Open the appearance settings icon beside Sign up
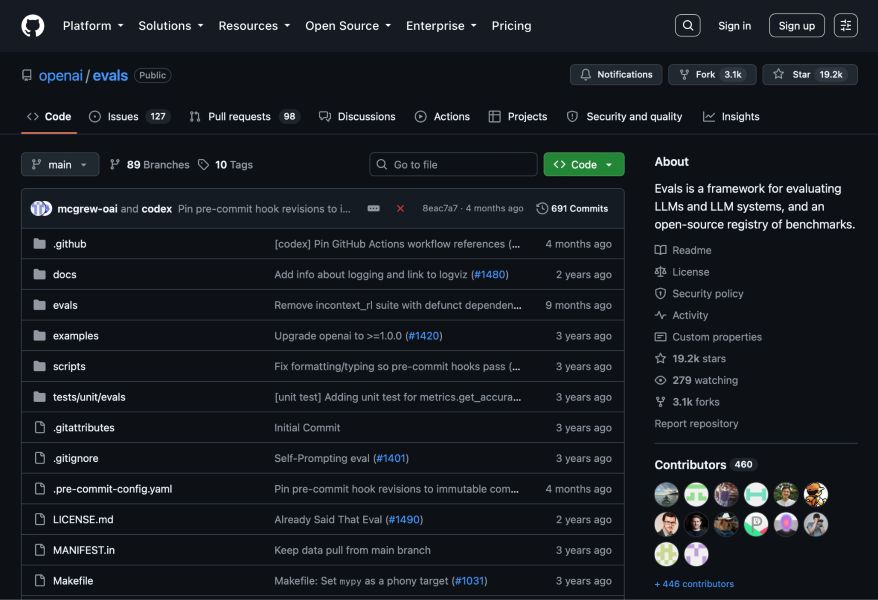 tap(846, 26)
